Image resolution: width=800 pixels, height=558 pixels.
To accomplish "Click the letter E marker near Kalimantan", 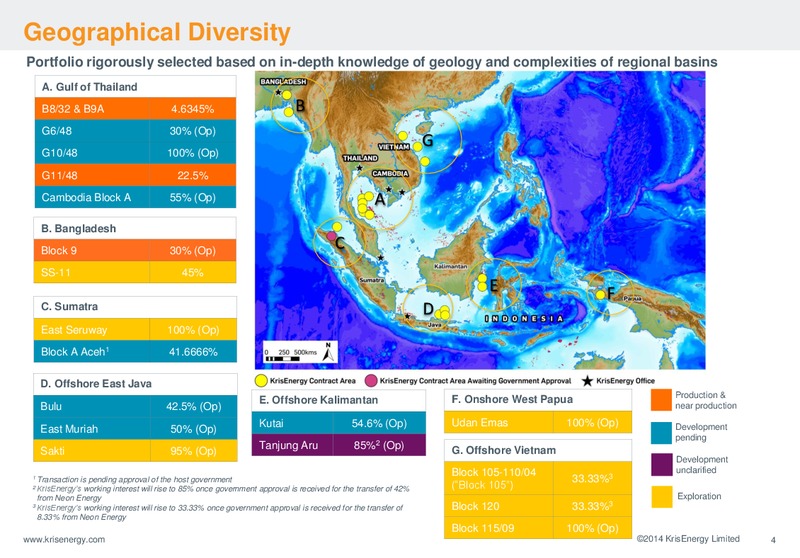I will coord(493,286).
